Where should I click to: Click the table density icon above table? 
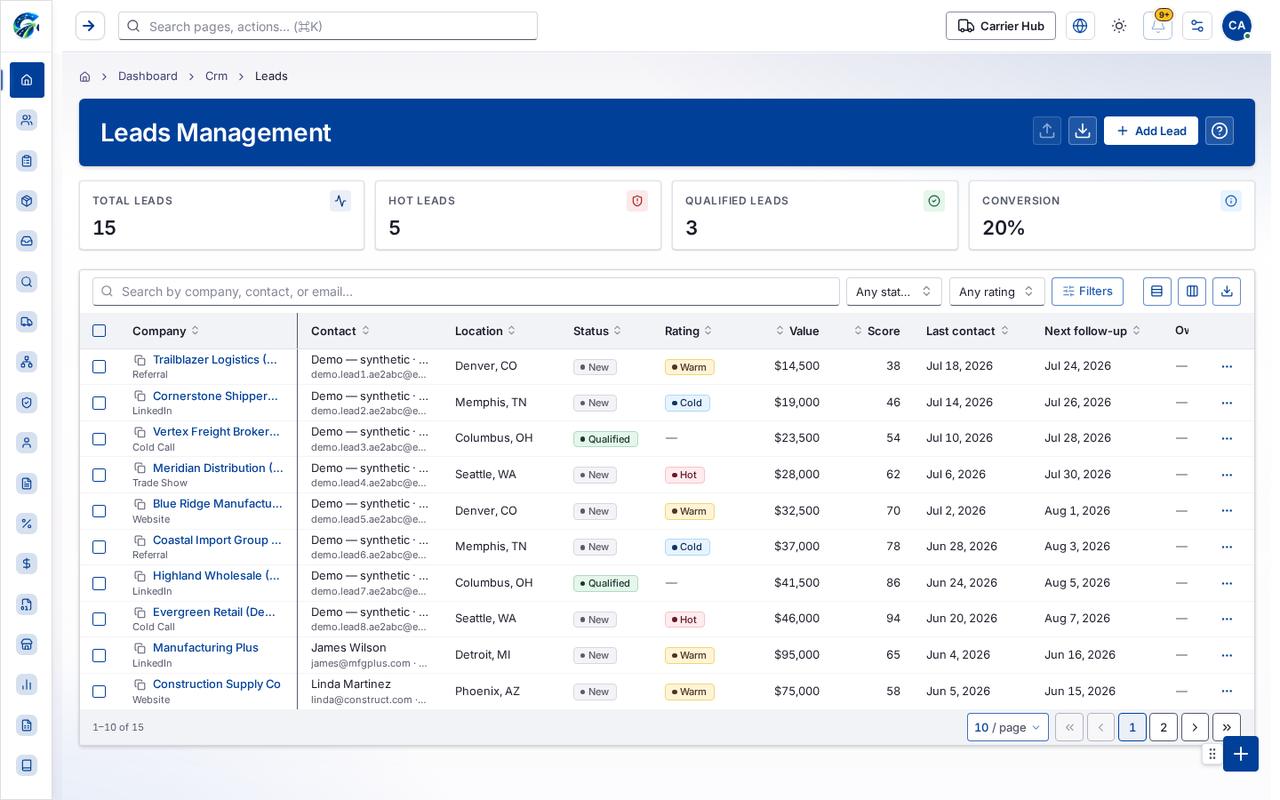pos(1157,291)
